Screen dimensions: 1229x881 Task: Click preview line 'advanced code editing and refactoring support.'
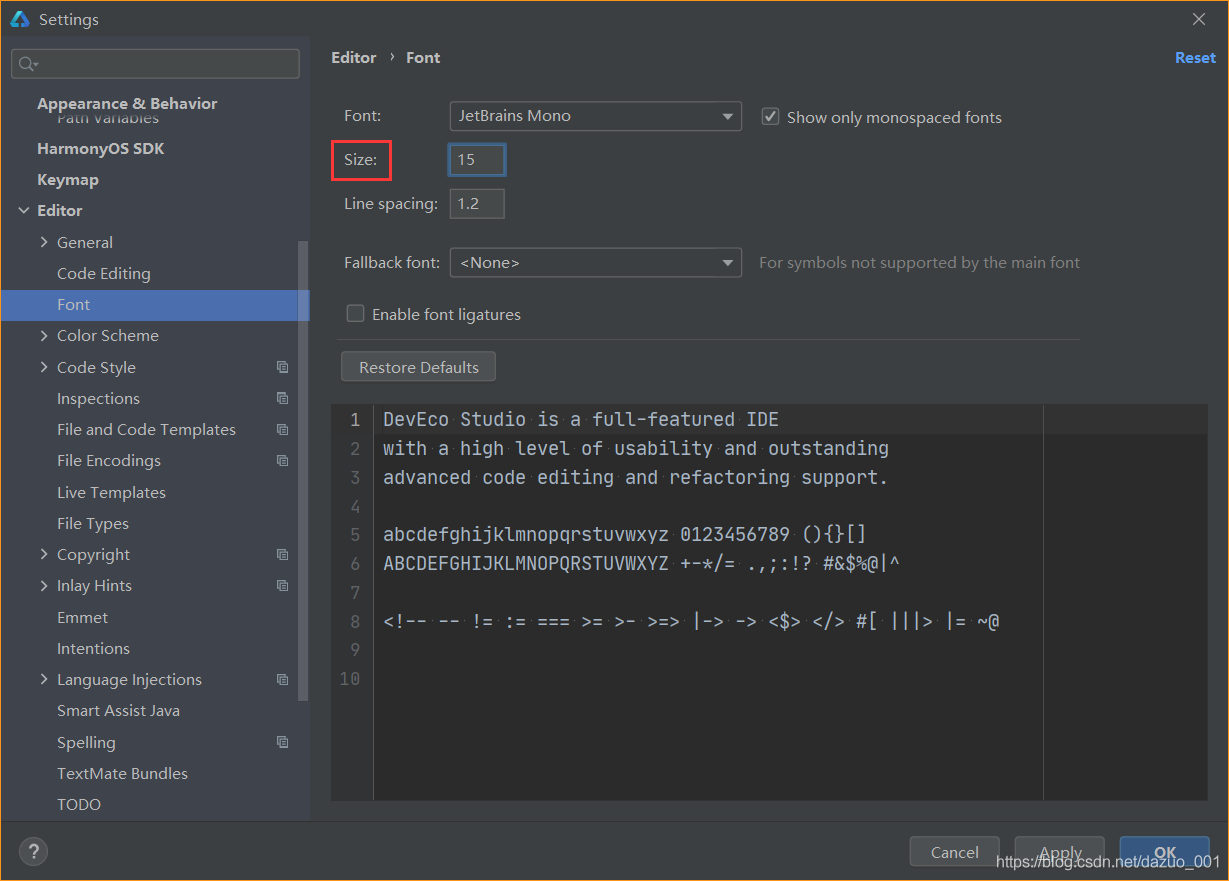click(x=636, y=478)
